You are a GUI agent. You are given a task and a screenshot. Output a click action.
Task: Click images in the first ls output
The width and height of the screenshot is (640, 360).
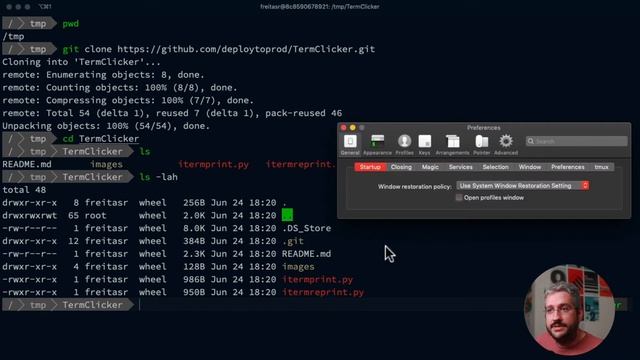coord(106,164)
